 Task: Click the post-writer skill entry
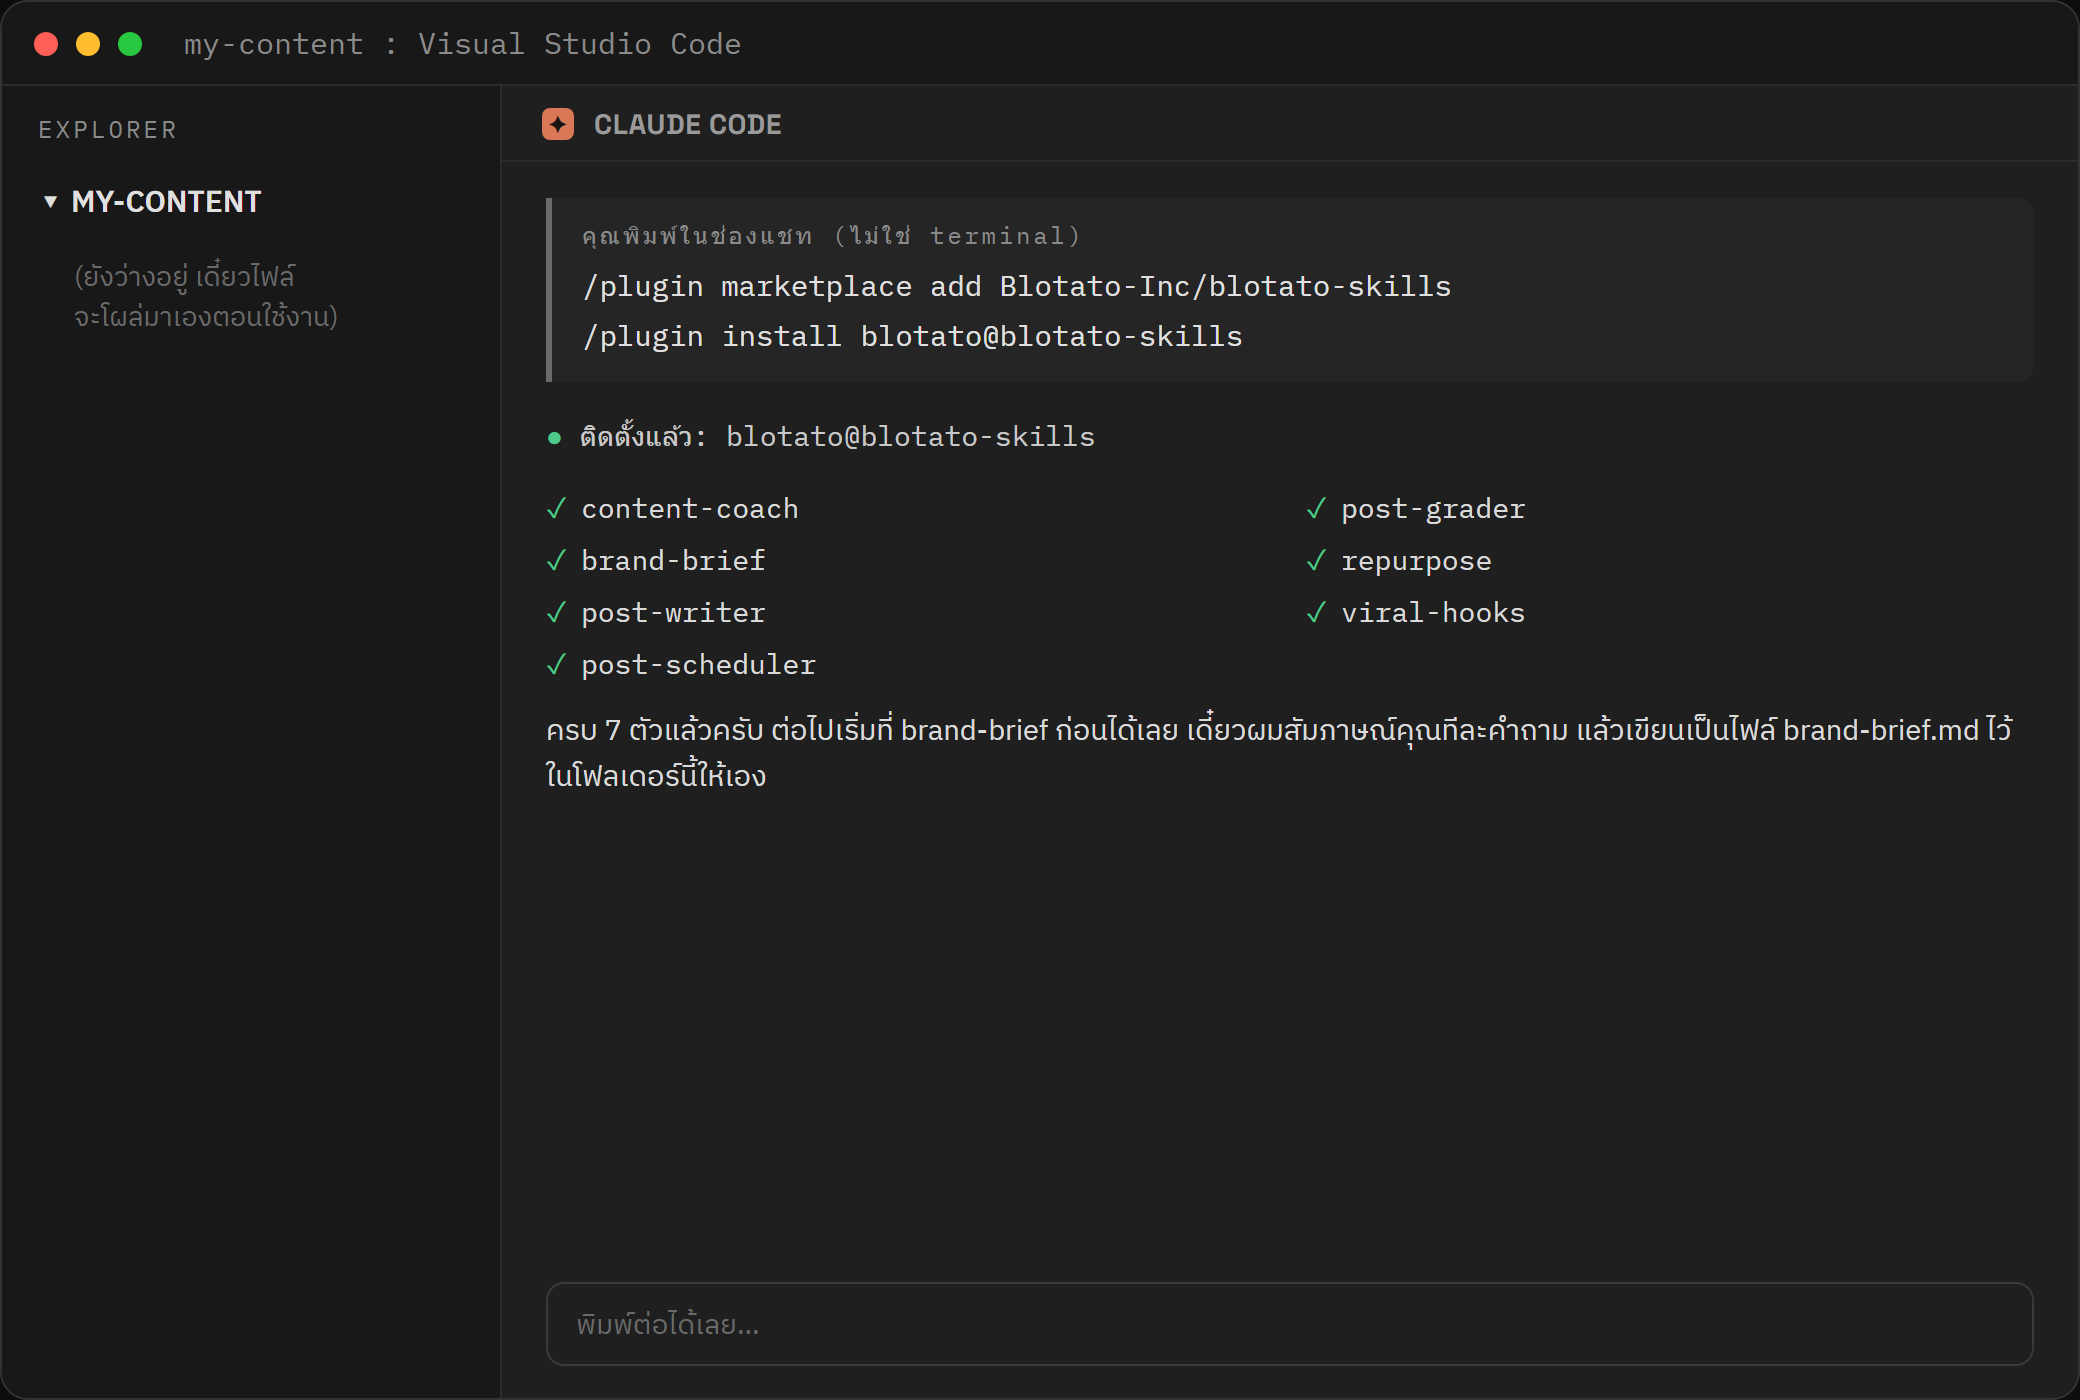click(673, 613)
